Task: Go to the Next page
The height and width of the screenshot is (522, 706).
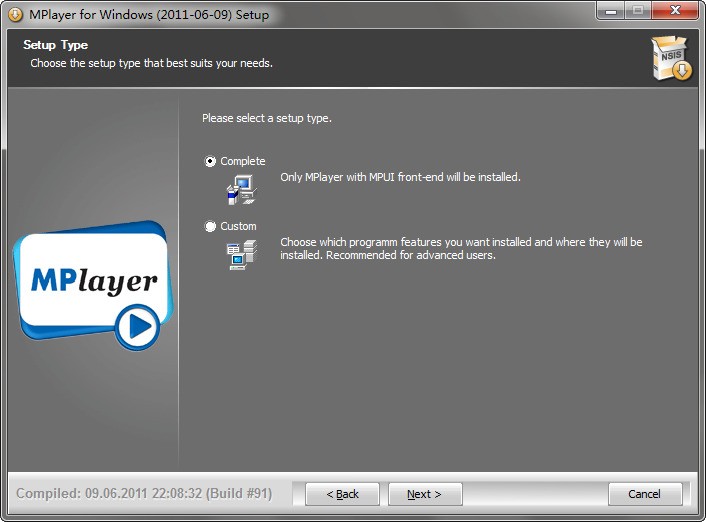Action: point(425,494)
